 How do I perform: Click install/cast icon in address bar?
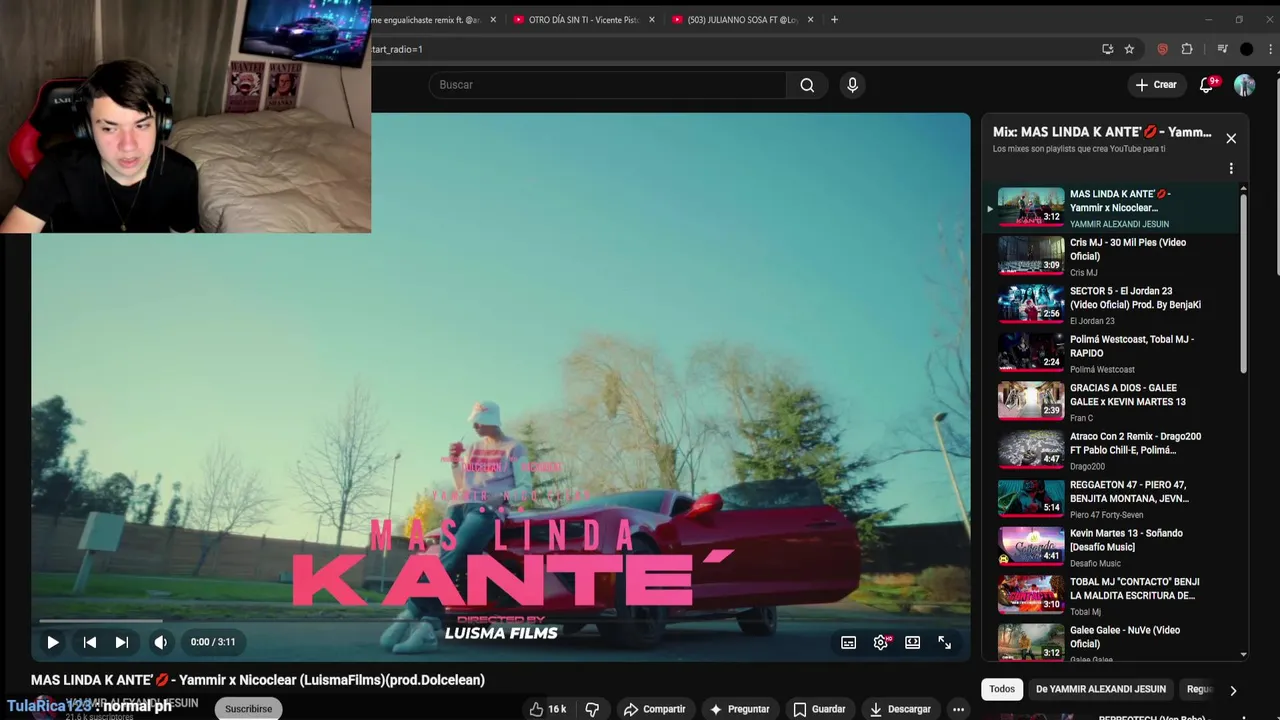[1107, 49]
